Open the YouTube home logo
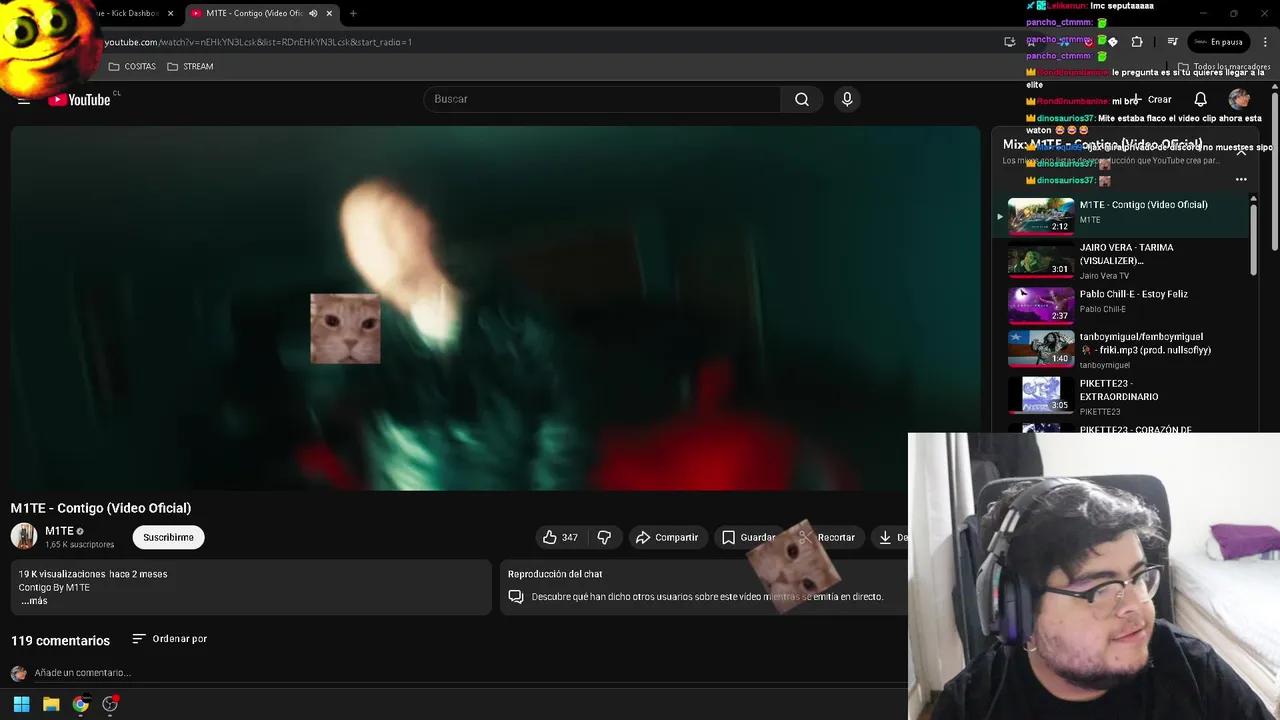1280x720 pixels. pyautogui.click(x=79, y=99)
